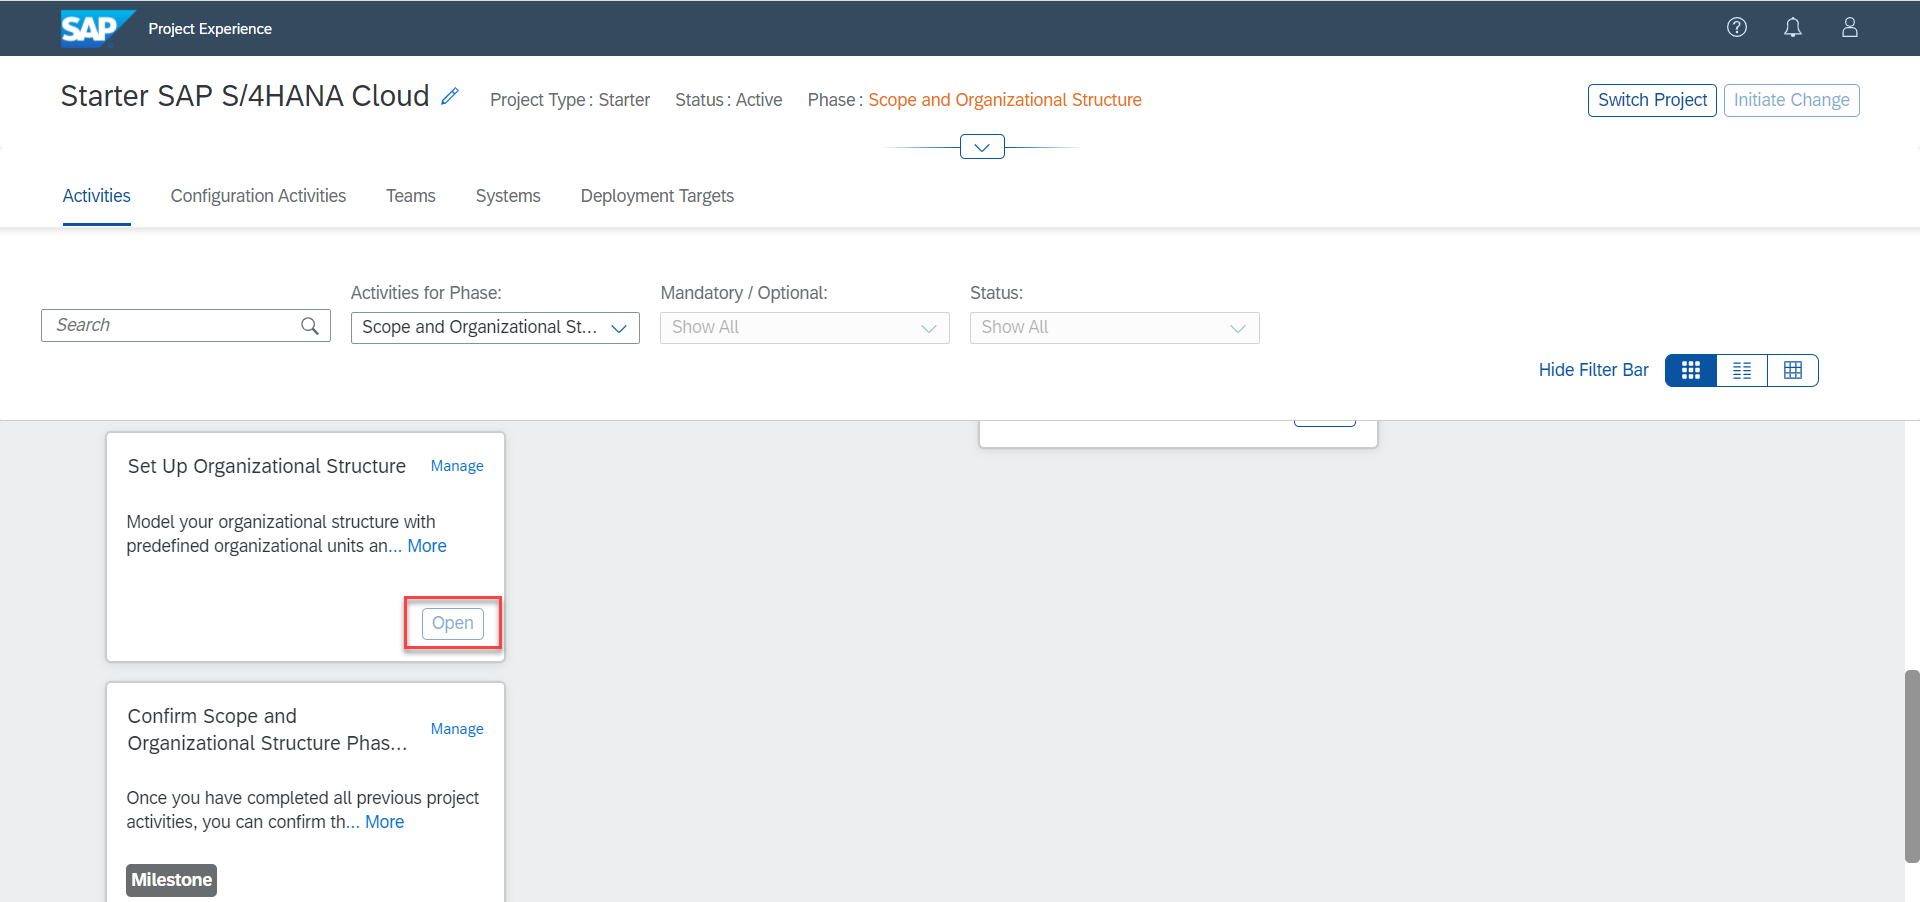The image size is (1920, 902).
Task: Open Mandatory / Optional dropdown
Action: click(x=805, y=328)
